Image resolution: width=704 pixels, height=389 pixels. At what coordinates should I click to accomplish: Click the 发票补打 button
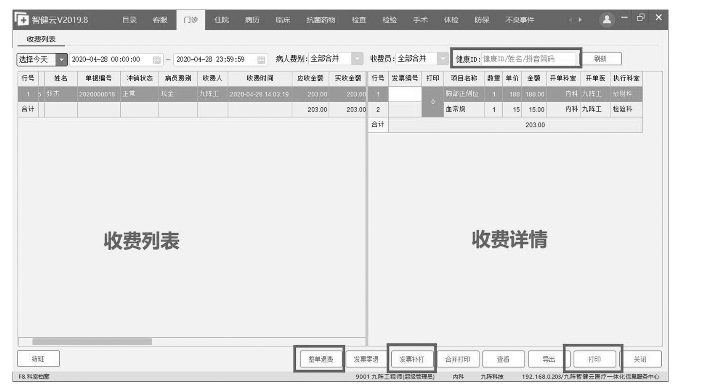coord(411,359)
